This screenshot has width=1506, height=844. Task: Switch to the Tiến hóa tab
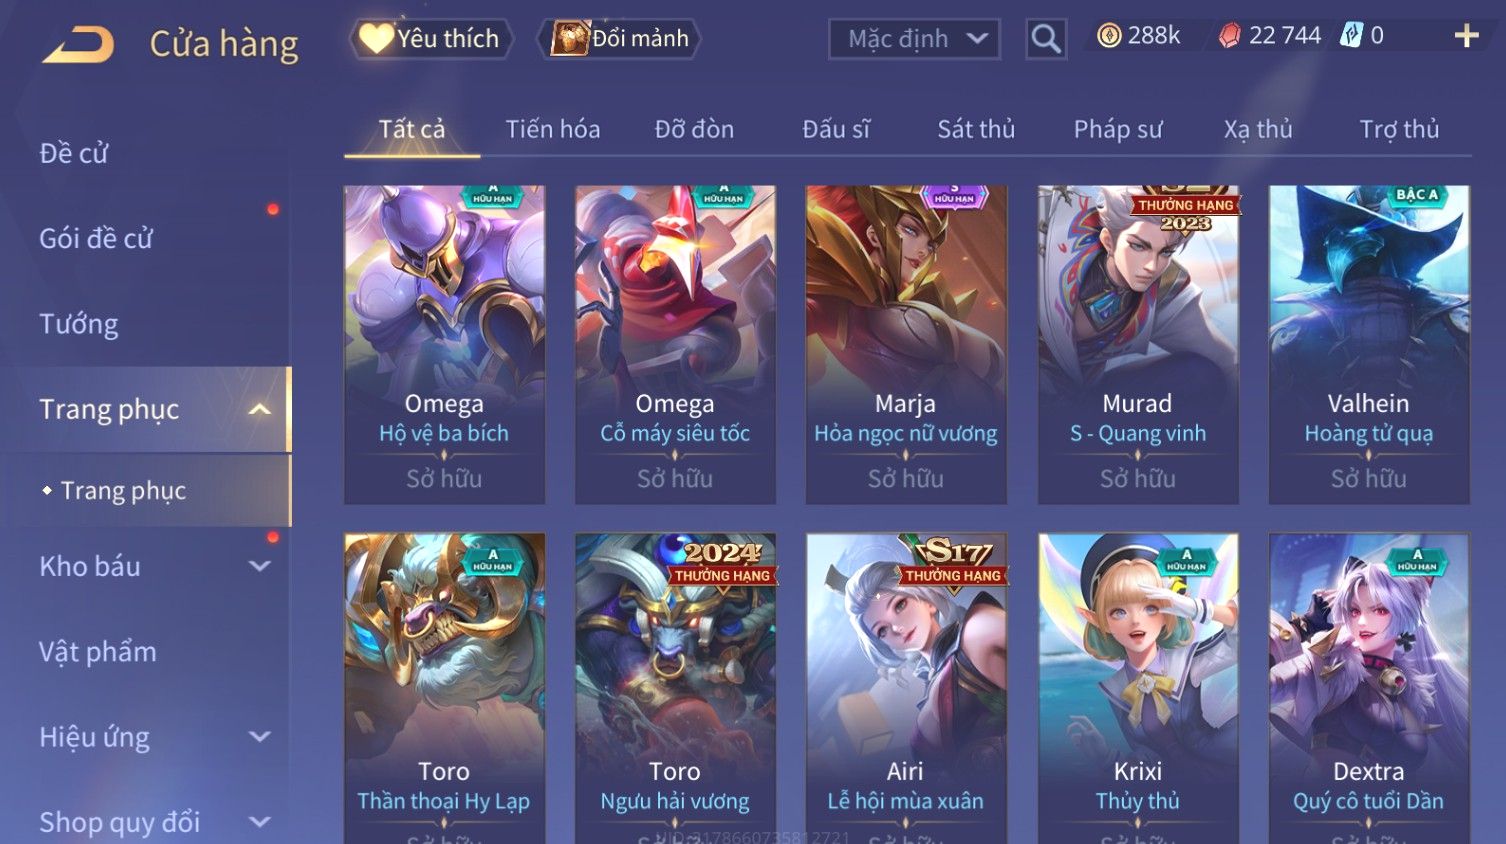click(553, 129)
